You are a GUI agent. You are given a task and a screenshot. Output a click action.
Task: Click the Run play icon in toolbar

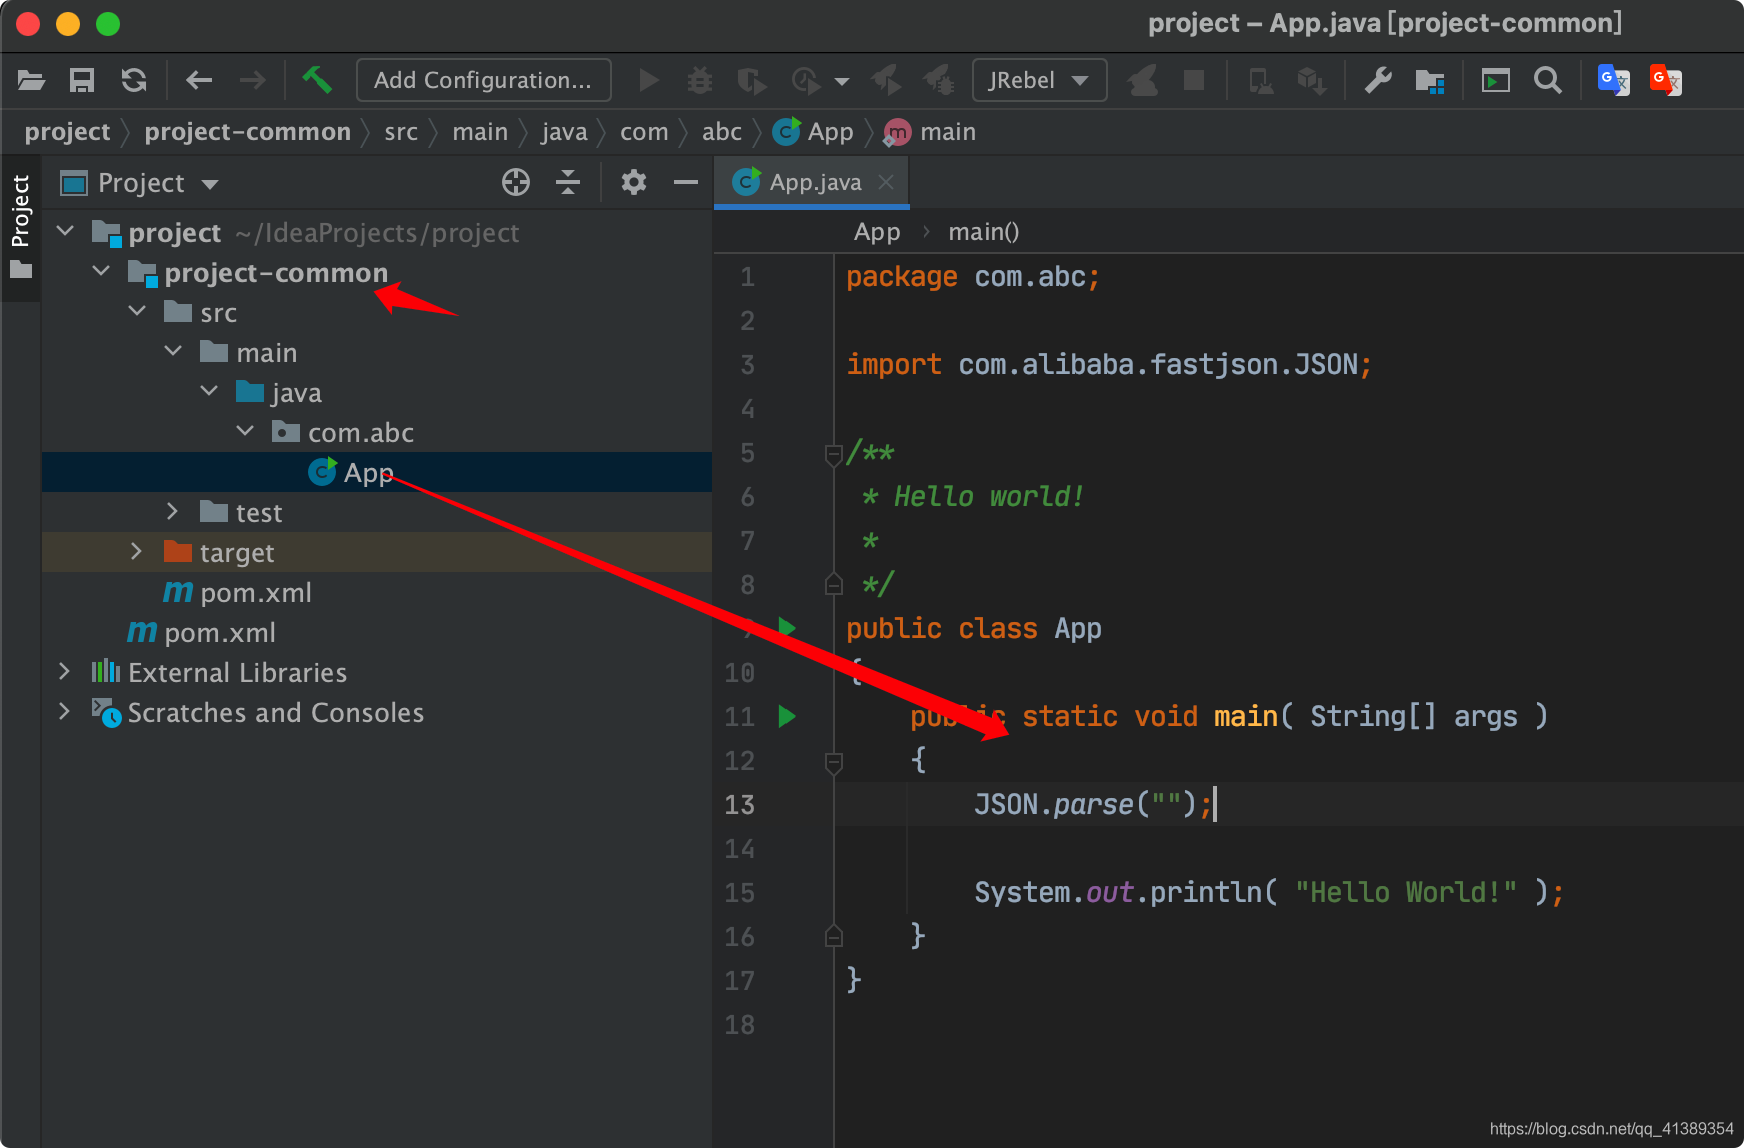649,80
